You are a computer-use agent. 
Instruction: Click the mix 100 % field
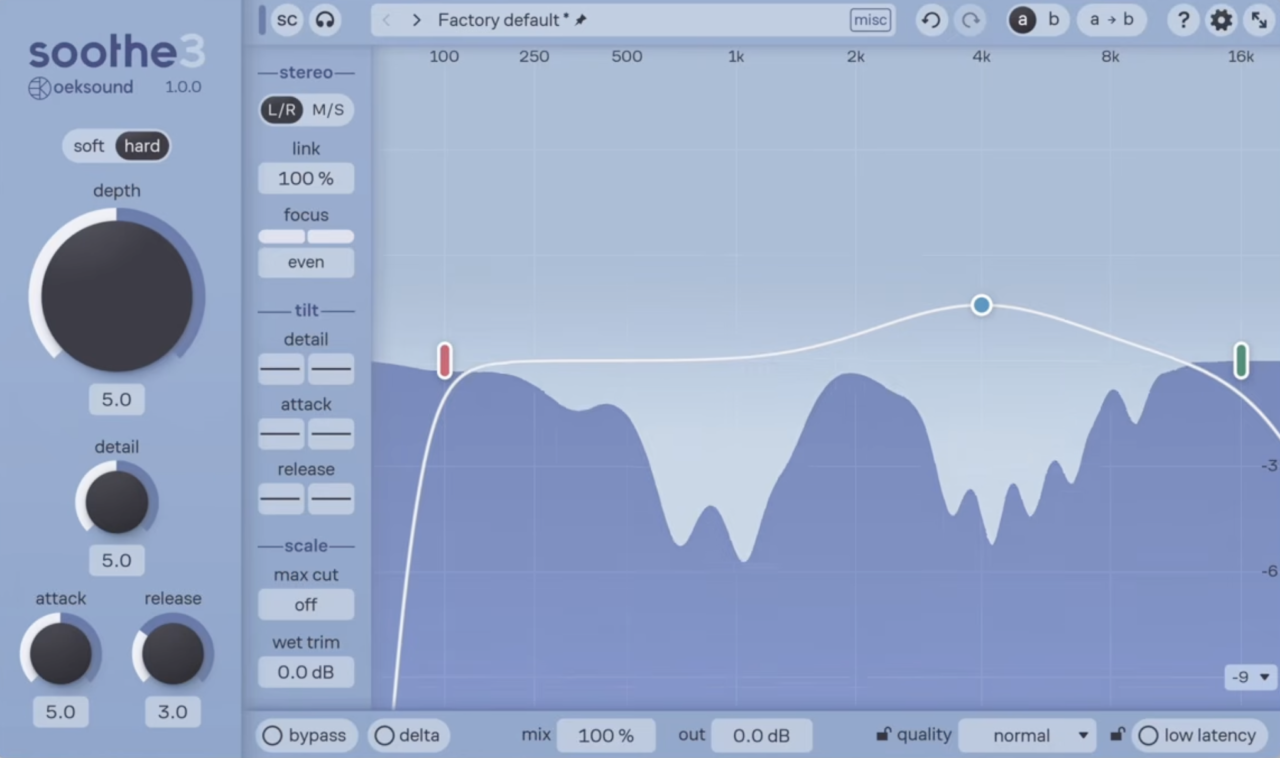click(606, 736)
